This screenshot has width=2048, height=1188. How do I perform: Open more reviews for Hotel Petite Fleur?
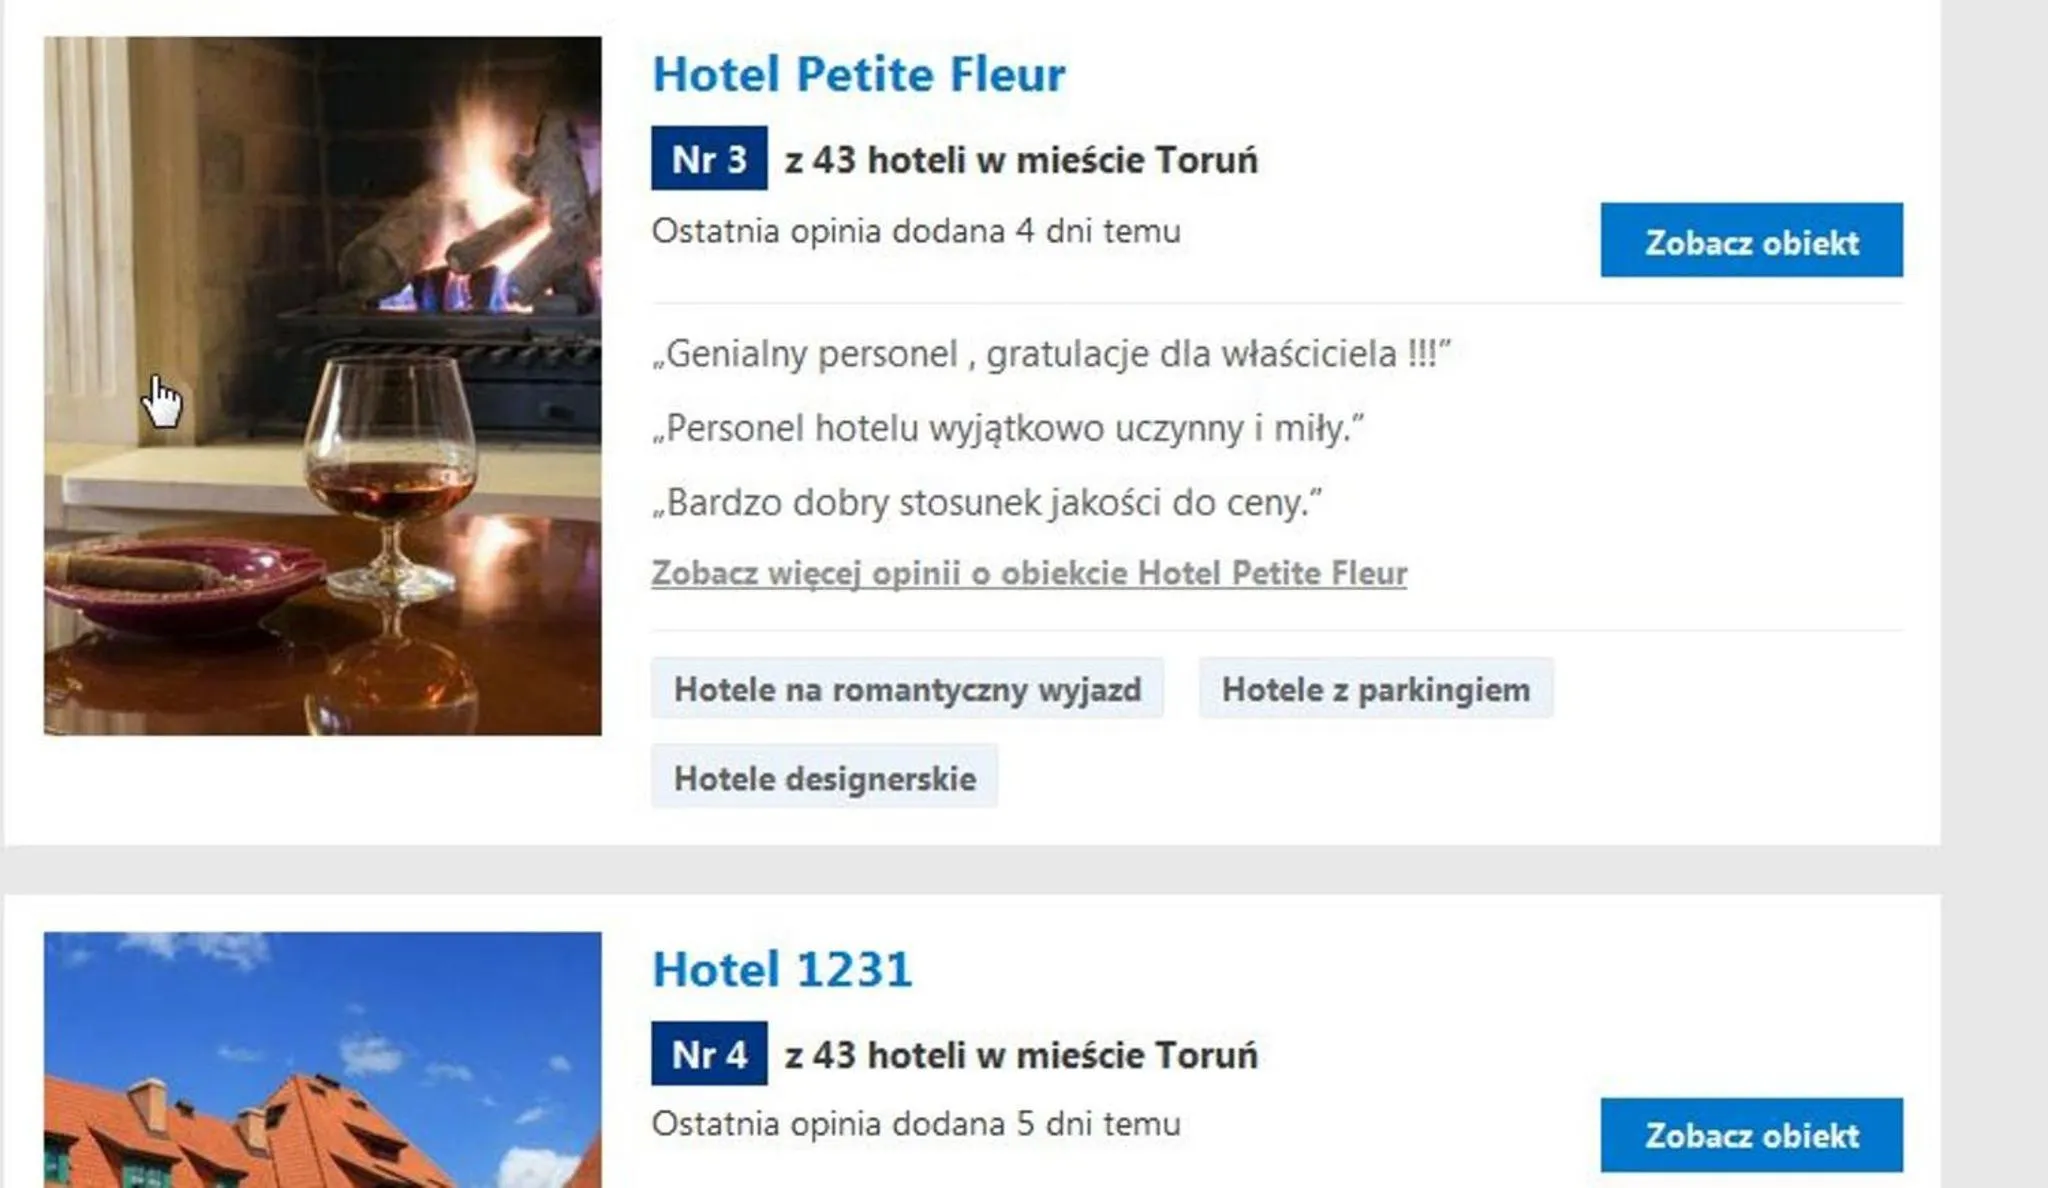point(1028,573)
